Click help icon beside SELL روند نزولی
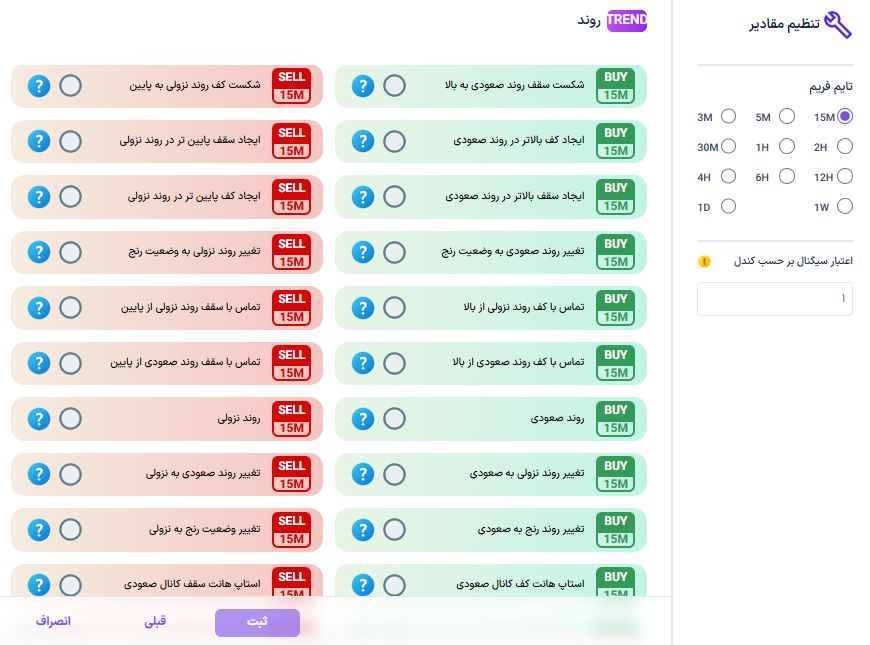This screenshot has width=870, height=645. 39,419
